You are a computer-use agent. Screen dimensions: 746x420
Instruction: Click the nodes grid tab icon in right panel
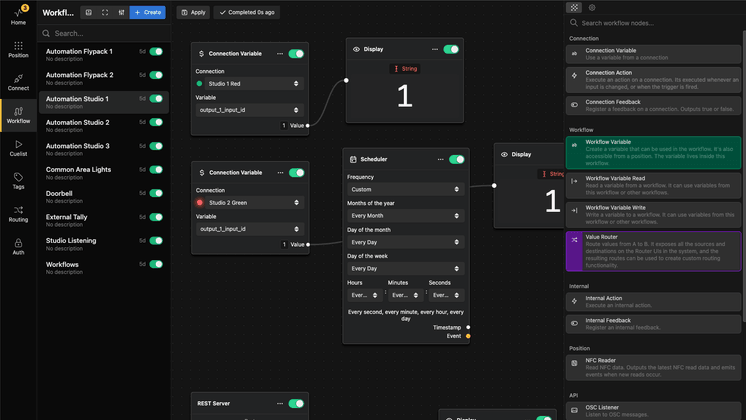[574, 7]
